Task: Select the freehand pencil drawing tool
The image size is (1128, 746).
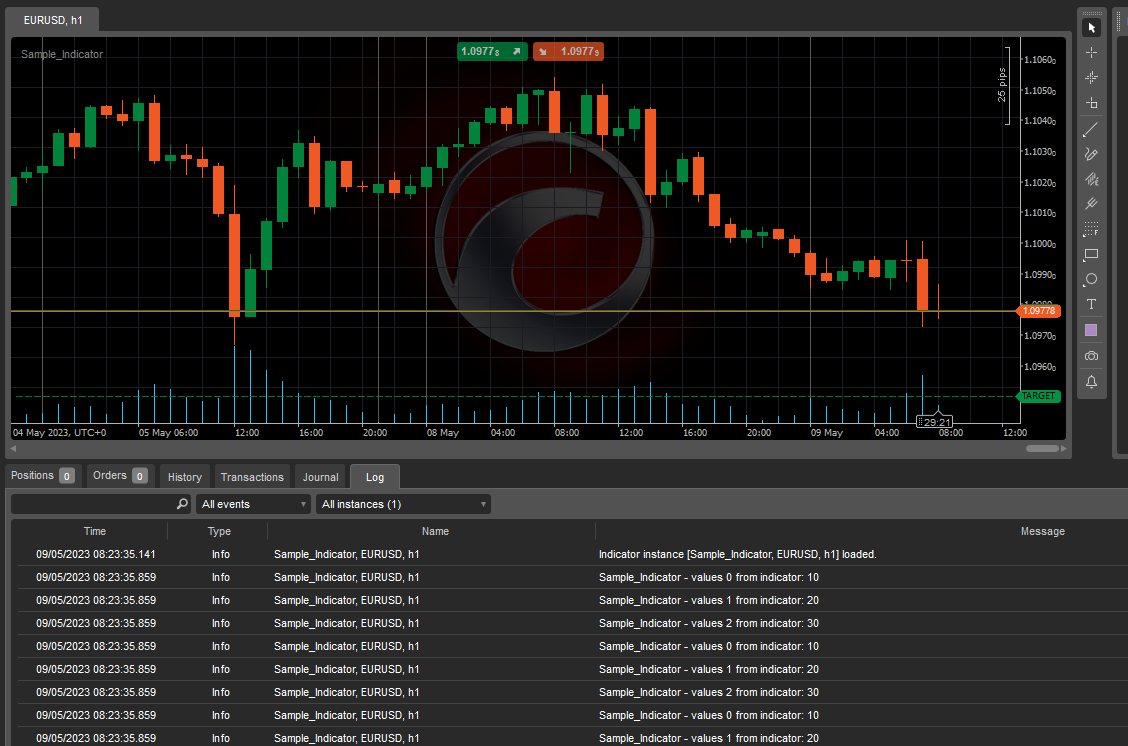Action: (1091, 154)
